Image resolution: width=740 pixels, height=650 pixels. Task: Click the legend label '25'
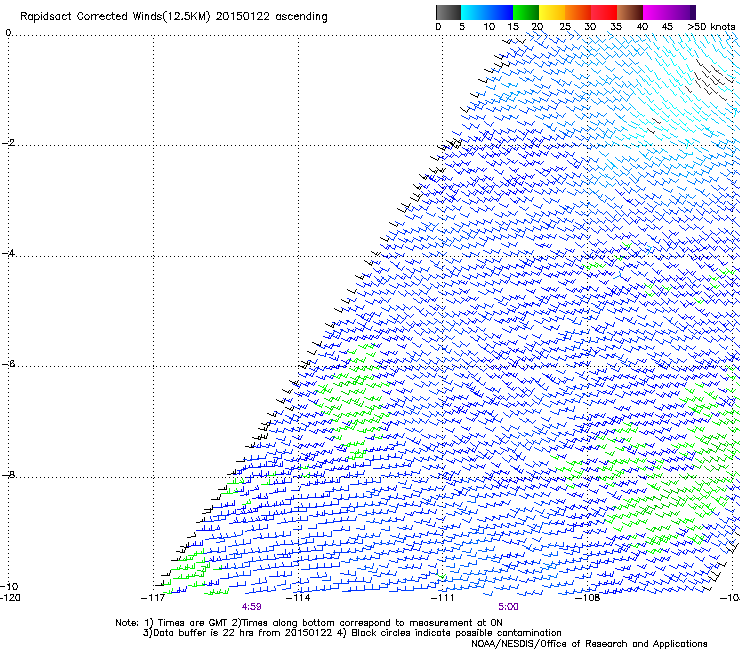tap(565, 27)
